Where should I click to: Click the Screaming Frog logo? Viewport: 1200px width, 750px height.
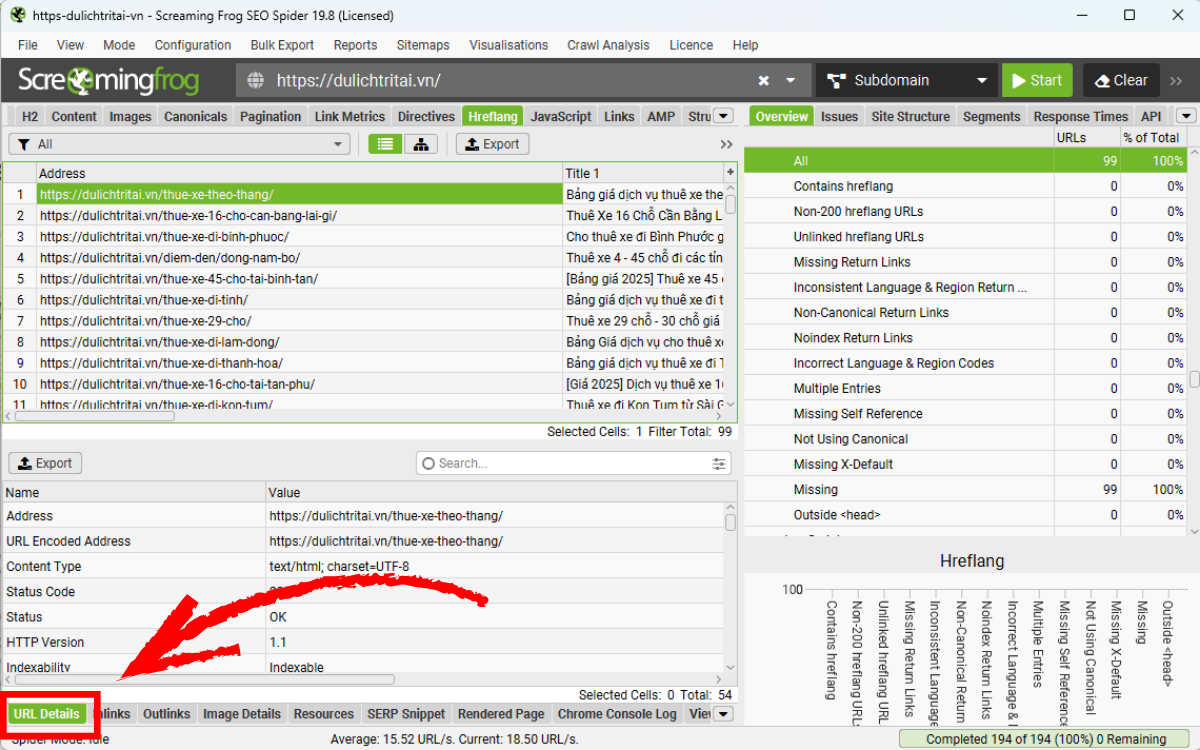pos(108,81)
